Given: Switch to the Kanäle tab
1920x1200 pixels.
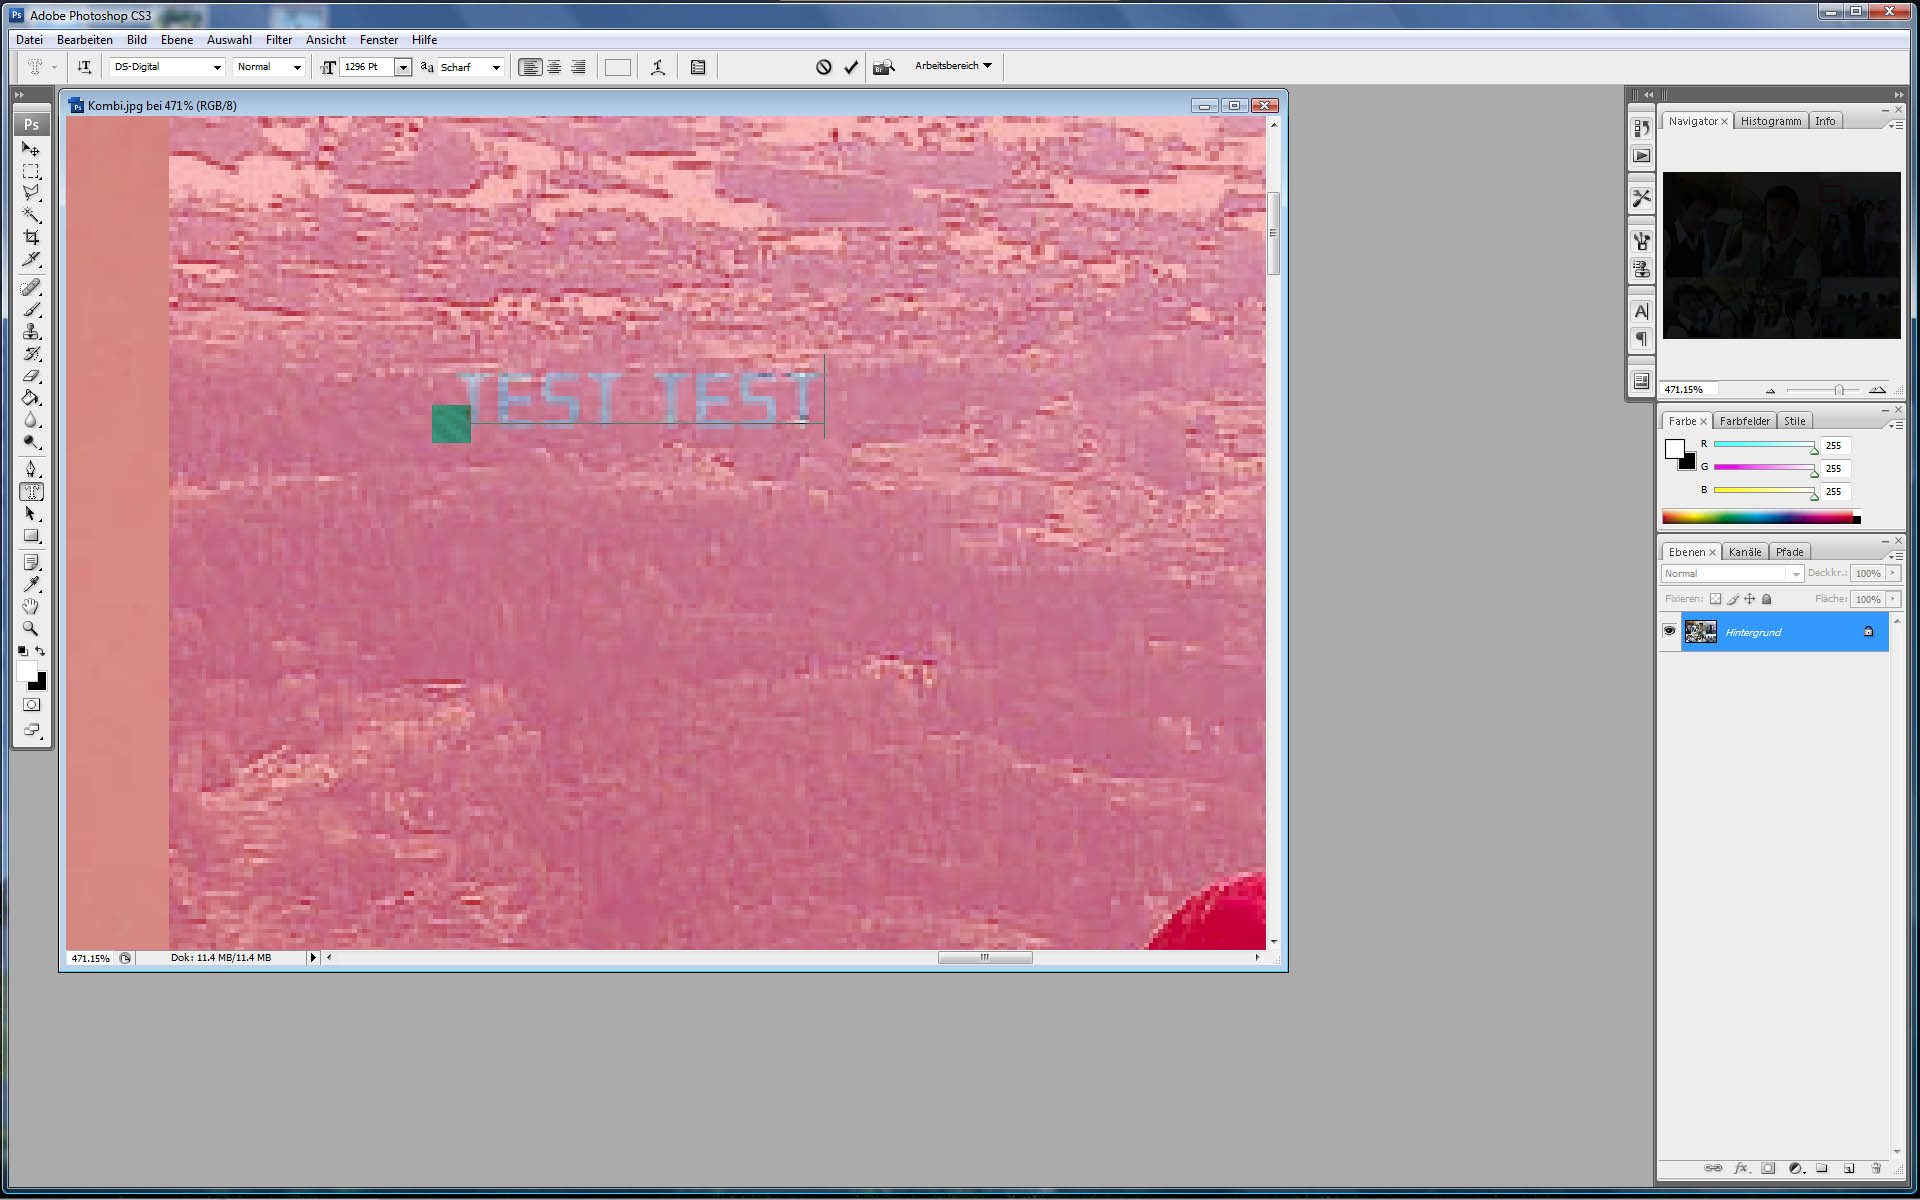Looking at the screenshot, I should (x=1744, y=552).
